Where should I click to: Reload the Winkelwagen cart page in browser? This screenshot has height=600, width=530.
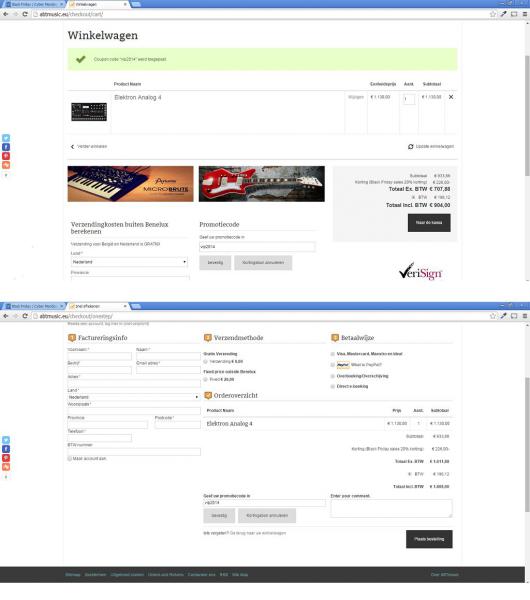(25, 14)
